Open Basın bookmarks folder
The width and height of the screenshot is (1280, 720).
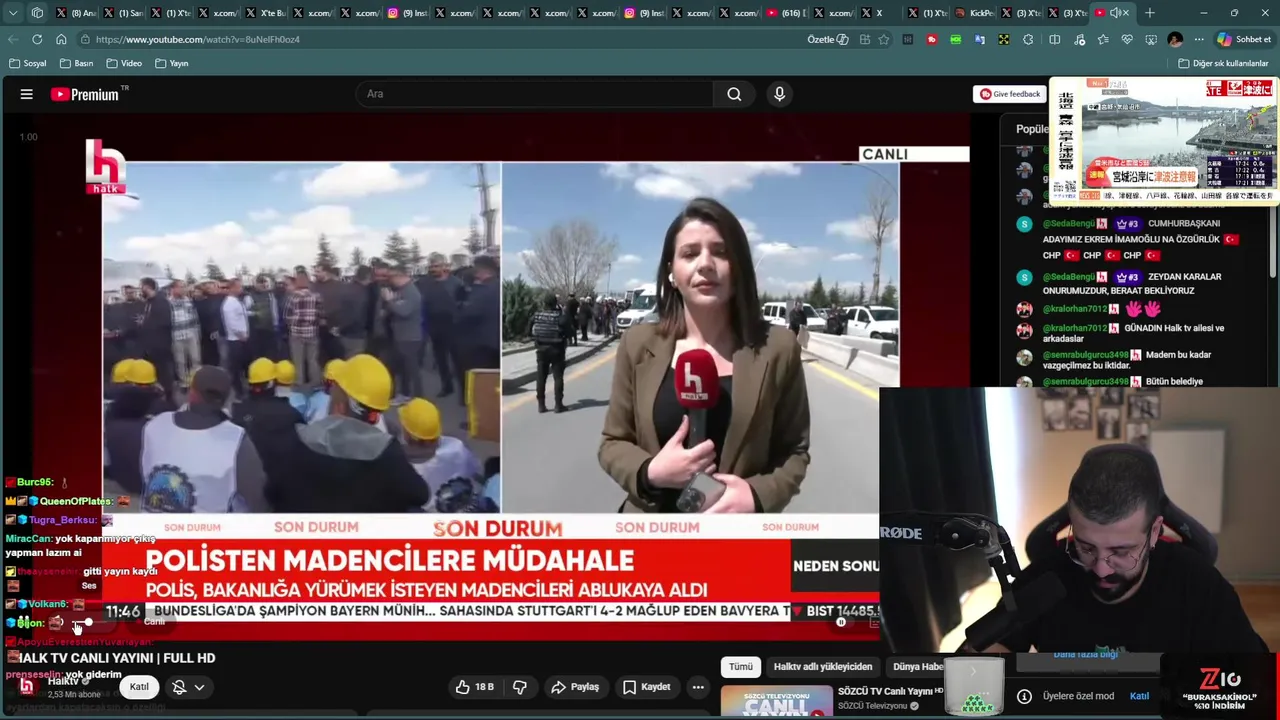tap(77, 63)
